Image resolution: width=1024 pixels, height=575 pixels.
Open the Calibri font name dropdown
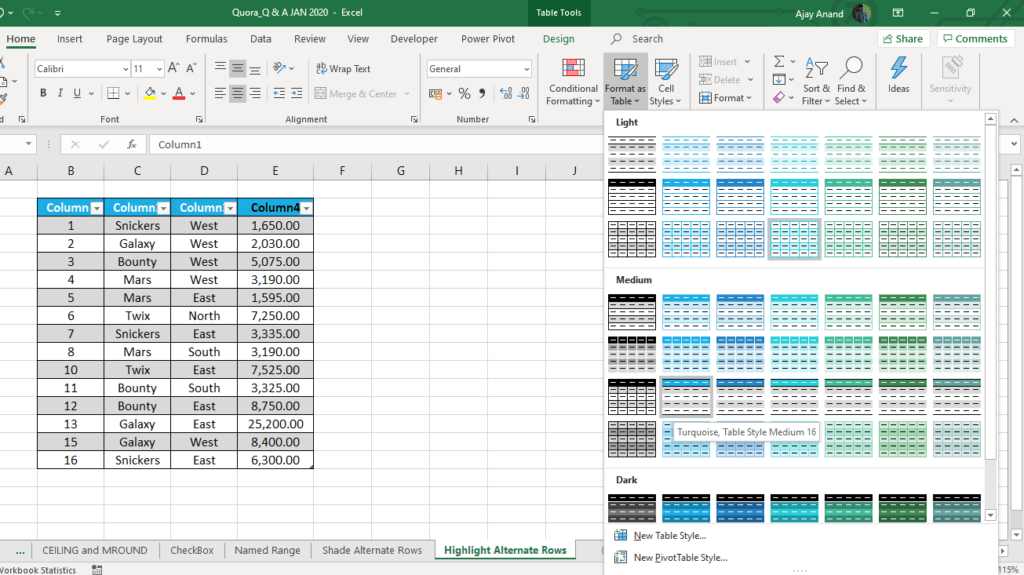[125, 69]
